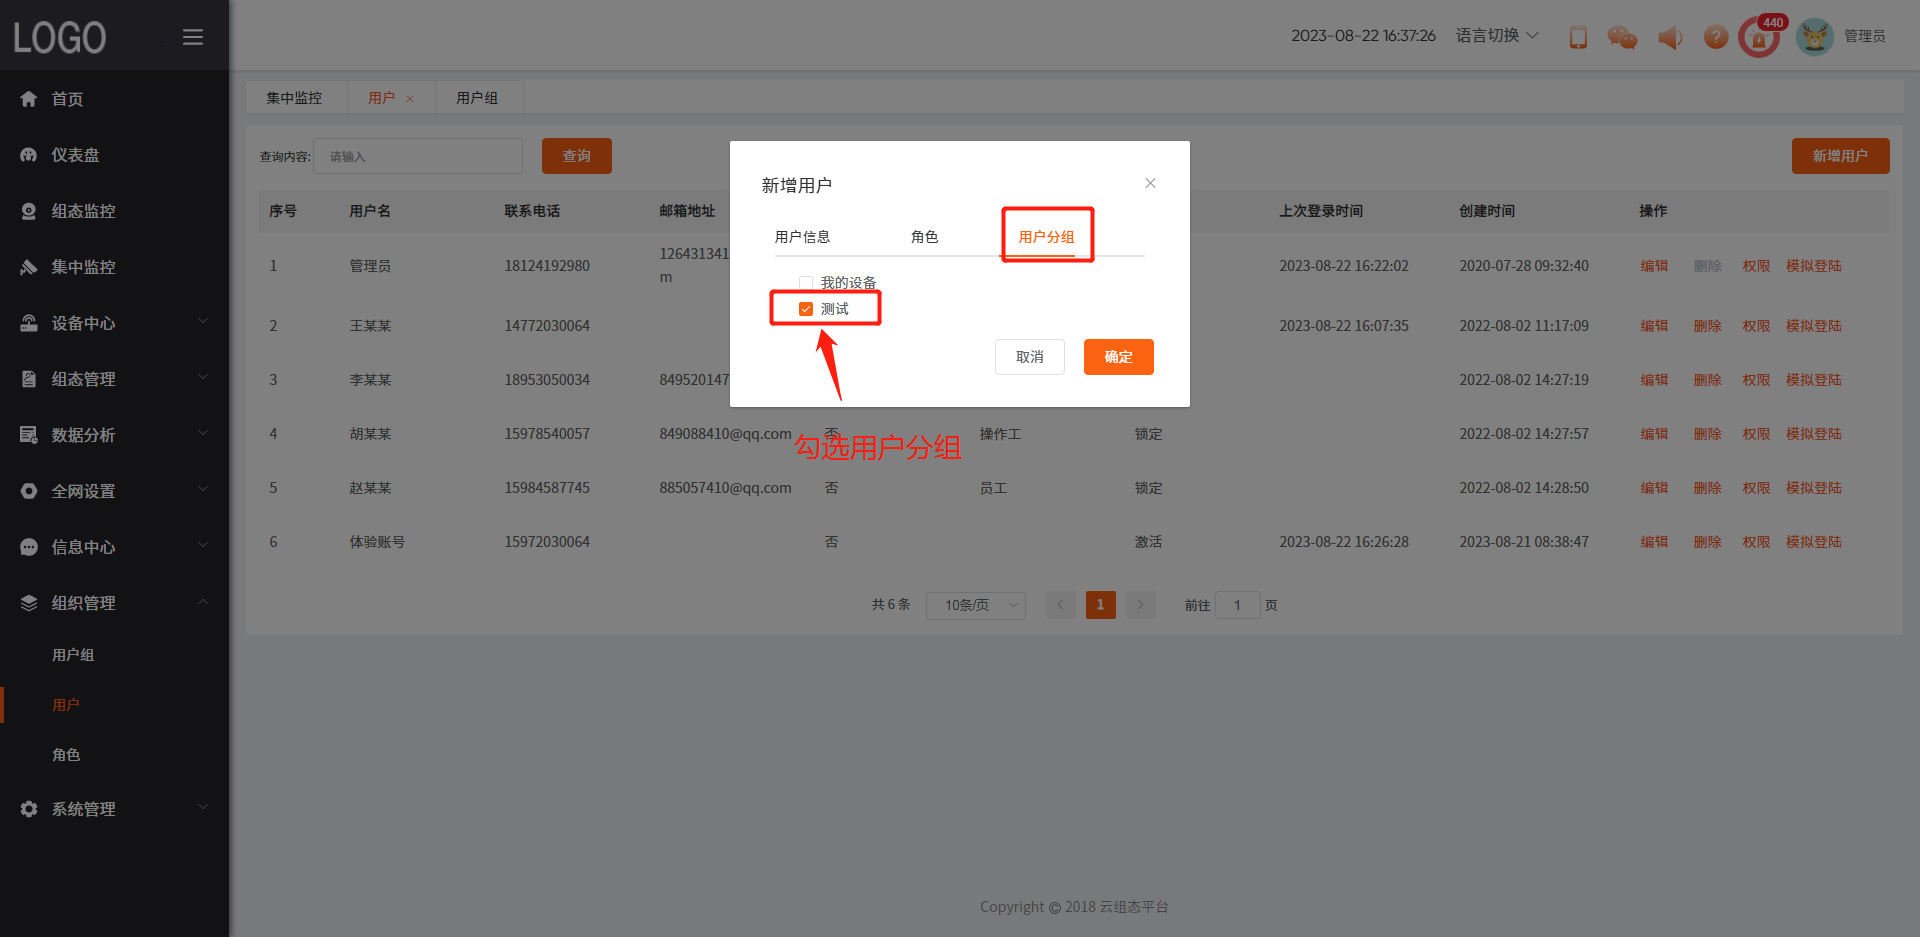Uncheck the 测试 group checkbox
The height and width of the screenshot is (937, 1920).
pos(806,309)
